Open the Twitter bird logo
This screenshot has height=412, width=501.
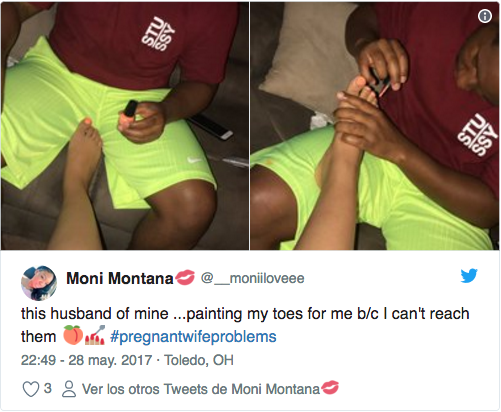pyautogui.click(x=469, y=276)
